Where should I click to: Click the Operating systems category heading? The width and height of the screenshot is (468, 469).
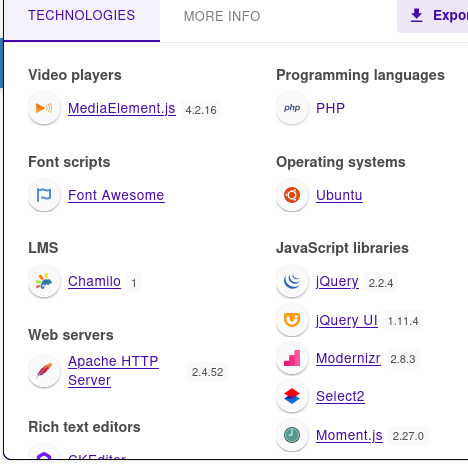(x=341, y=162)
